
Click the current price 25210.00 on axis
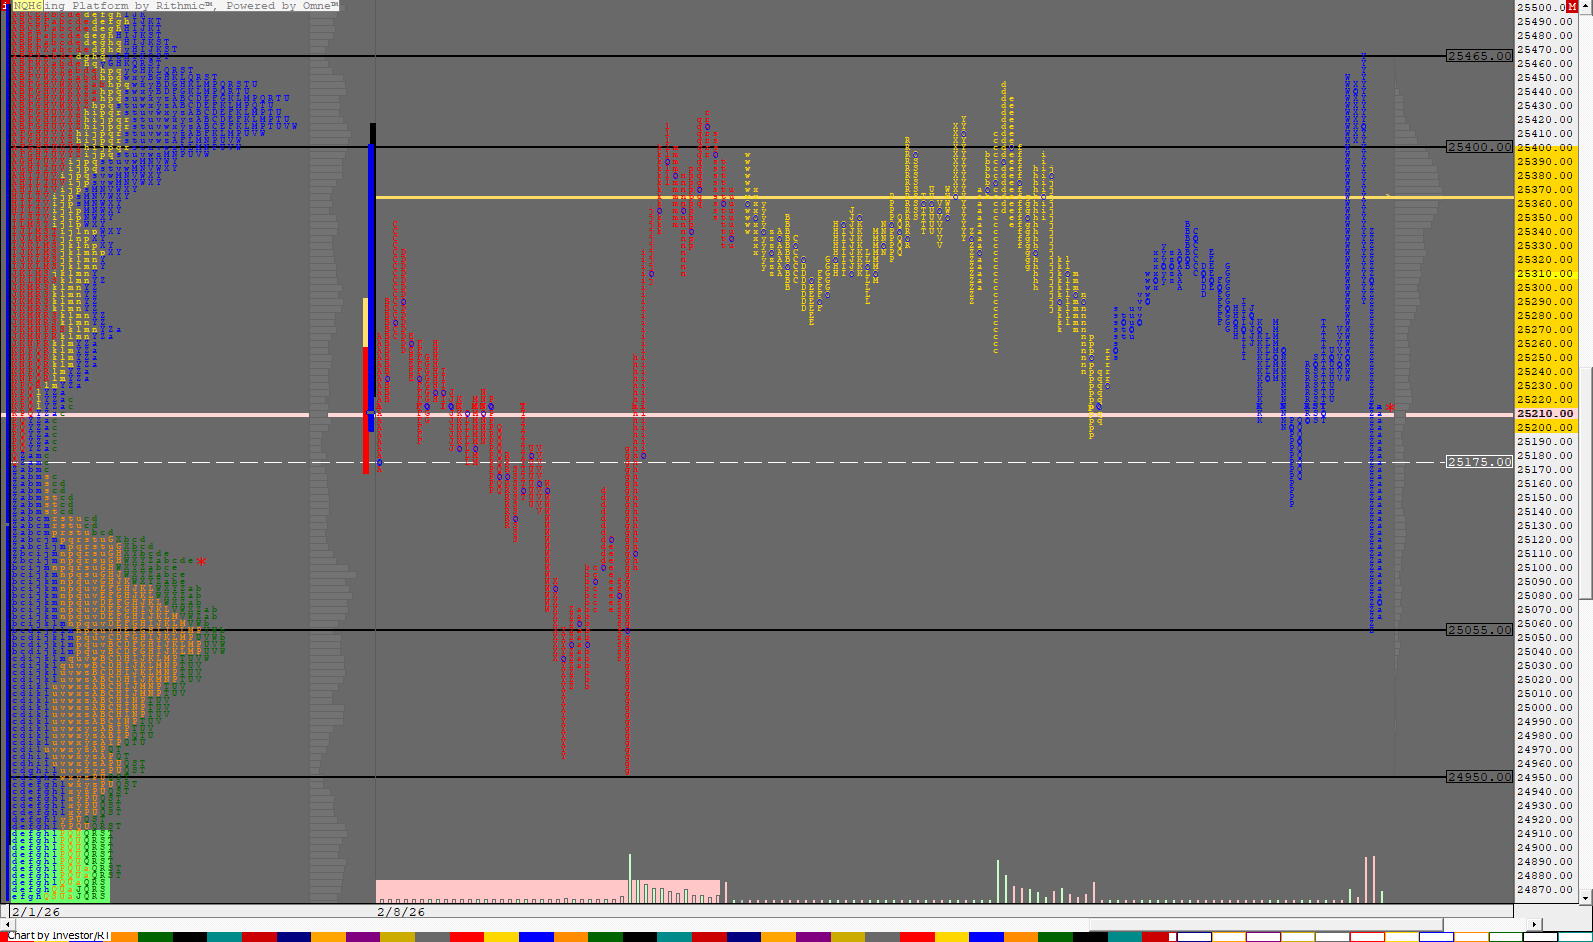pyautogui.click(x=1545, y=414)
